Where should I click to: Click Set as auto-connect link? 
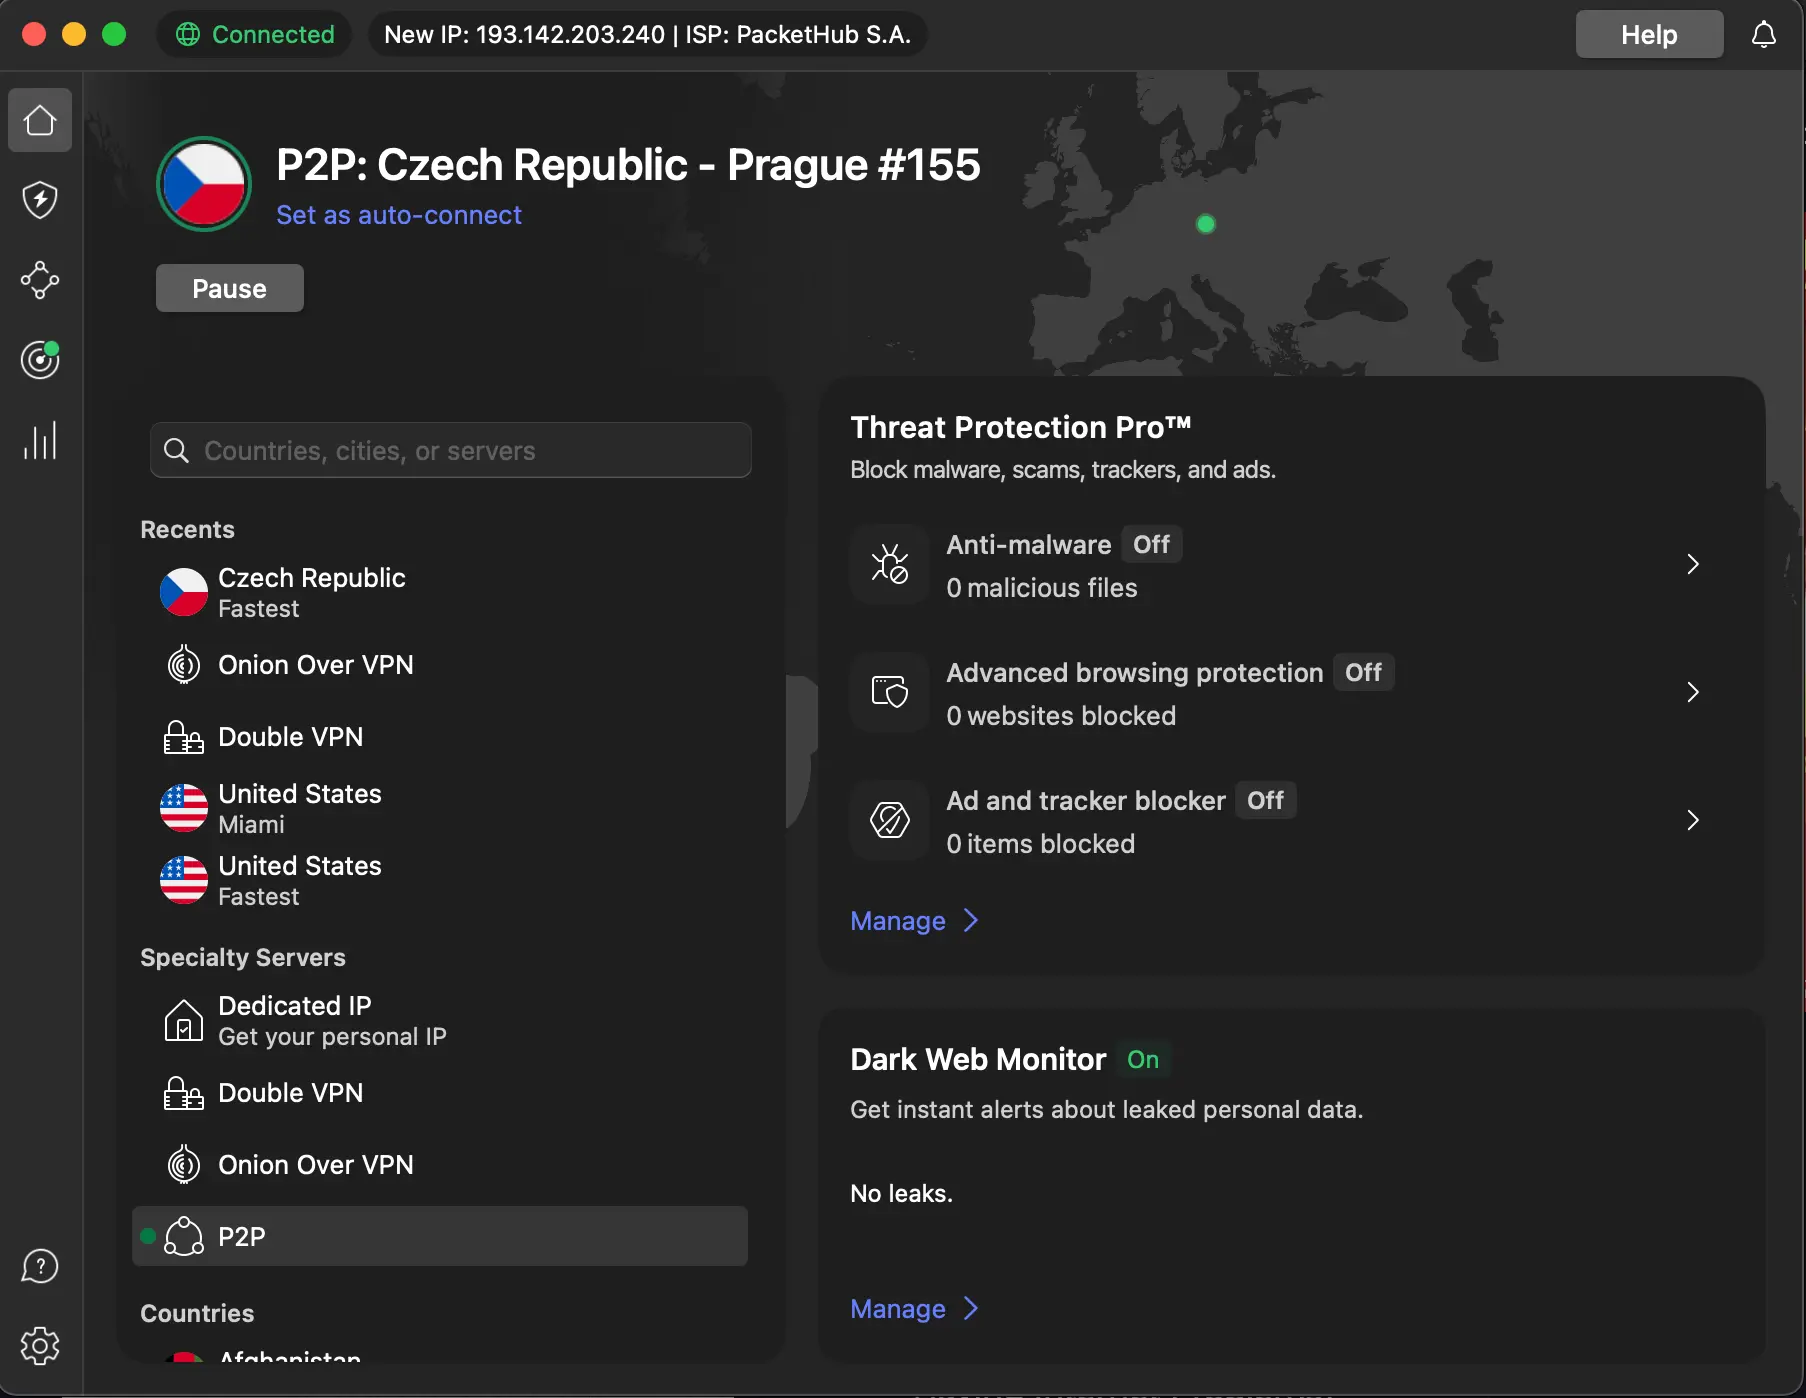(399, 214)
